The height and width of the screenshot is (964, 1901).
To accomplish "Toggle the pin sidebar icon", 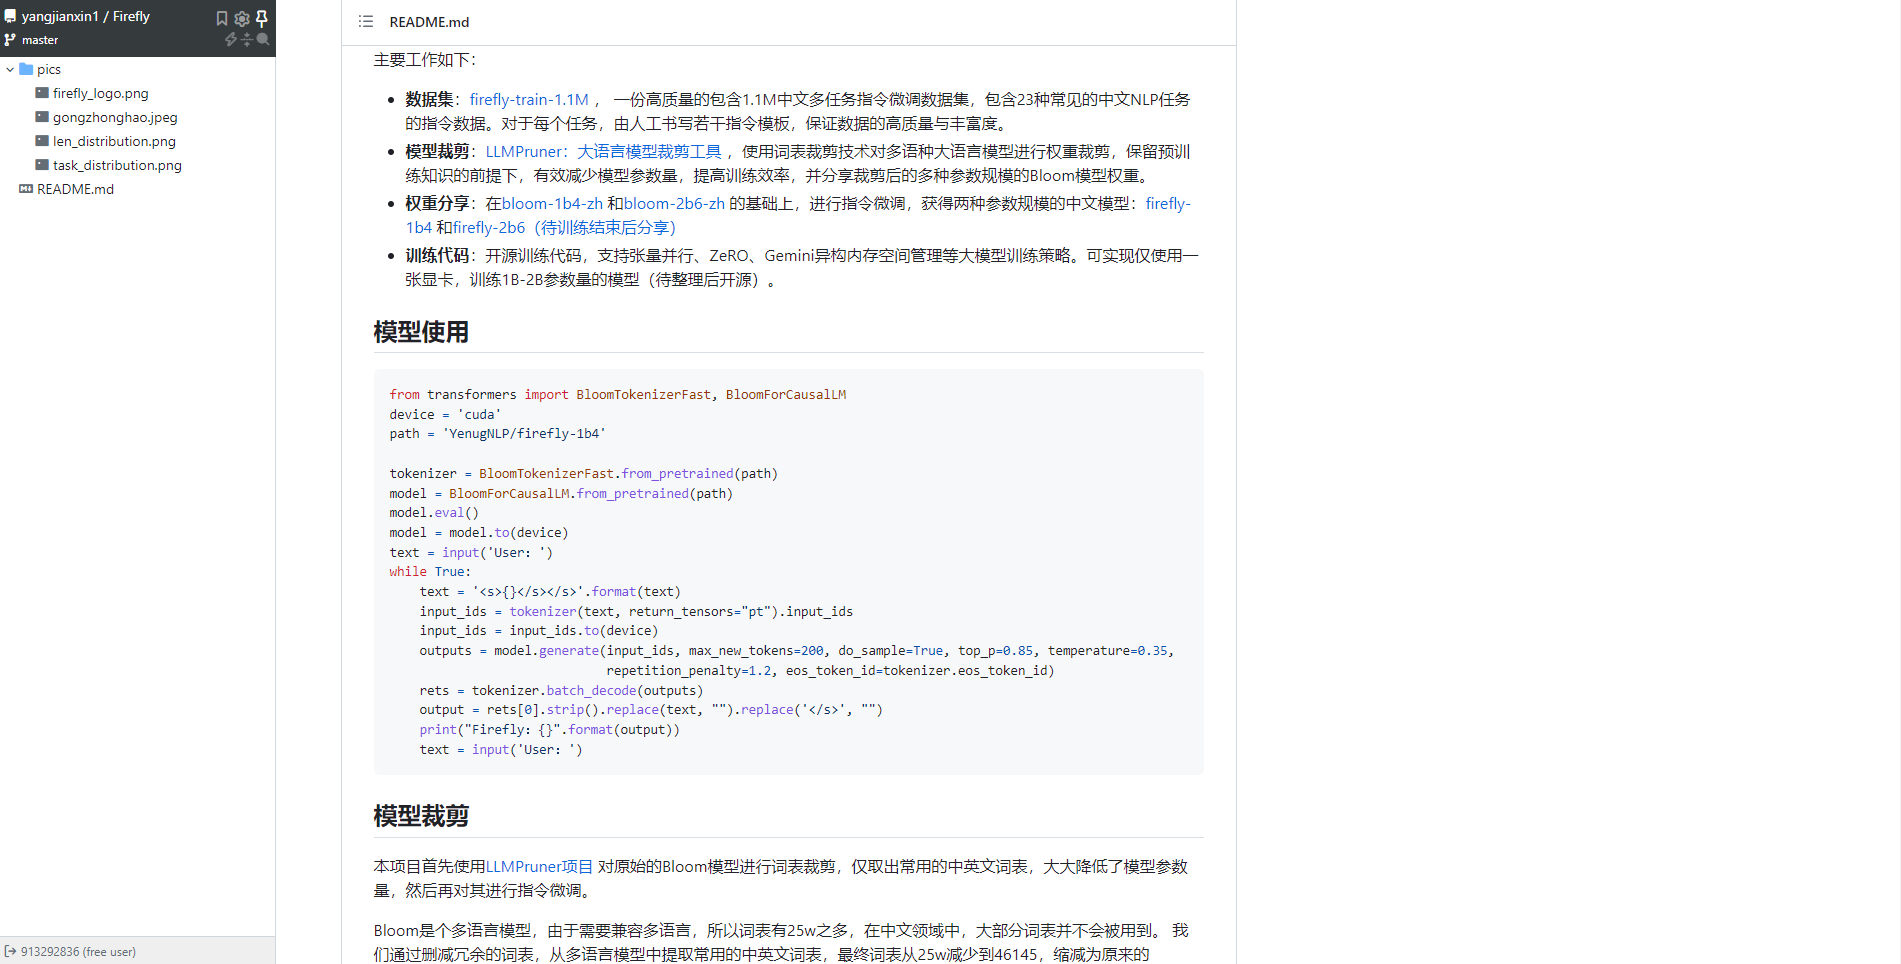I will pyautogui.click(x=262, y=18).
